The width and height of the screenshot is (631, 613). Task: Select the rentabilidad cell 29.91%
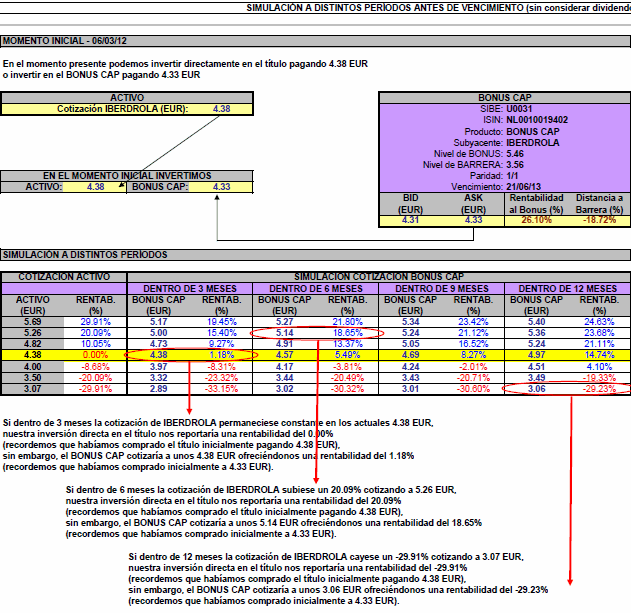(x=95, y=322)
